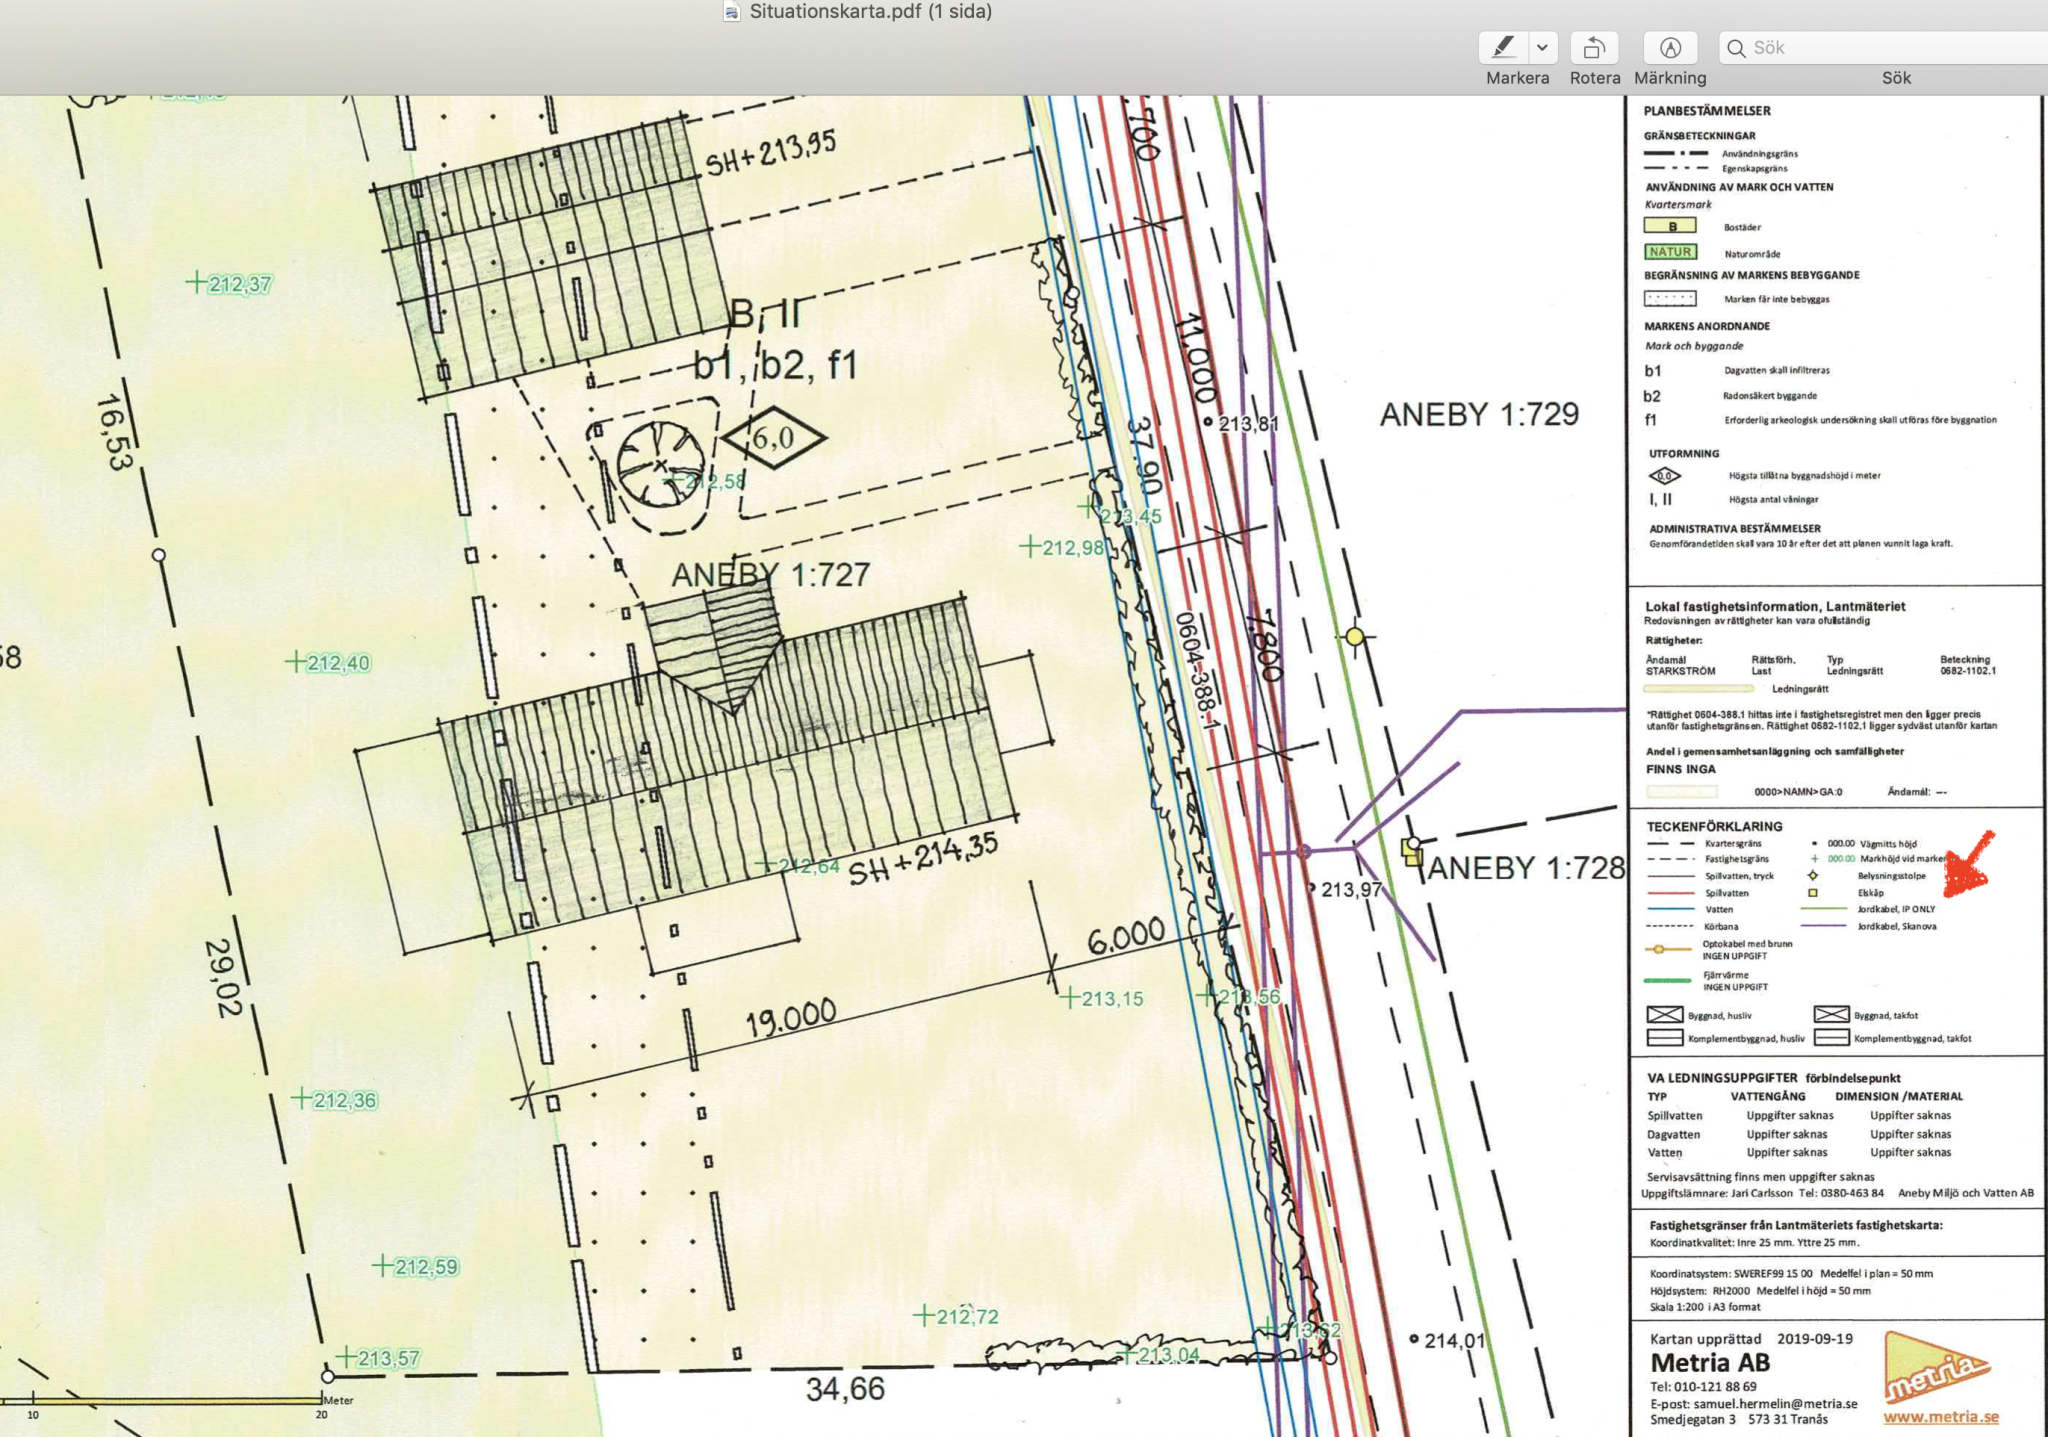Click the yellow streetlight symbol on the map
The image size is (2048, 1437).
pyautogui.click(x=1355, y=637)
